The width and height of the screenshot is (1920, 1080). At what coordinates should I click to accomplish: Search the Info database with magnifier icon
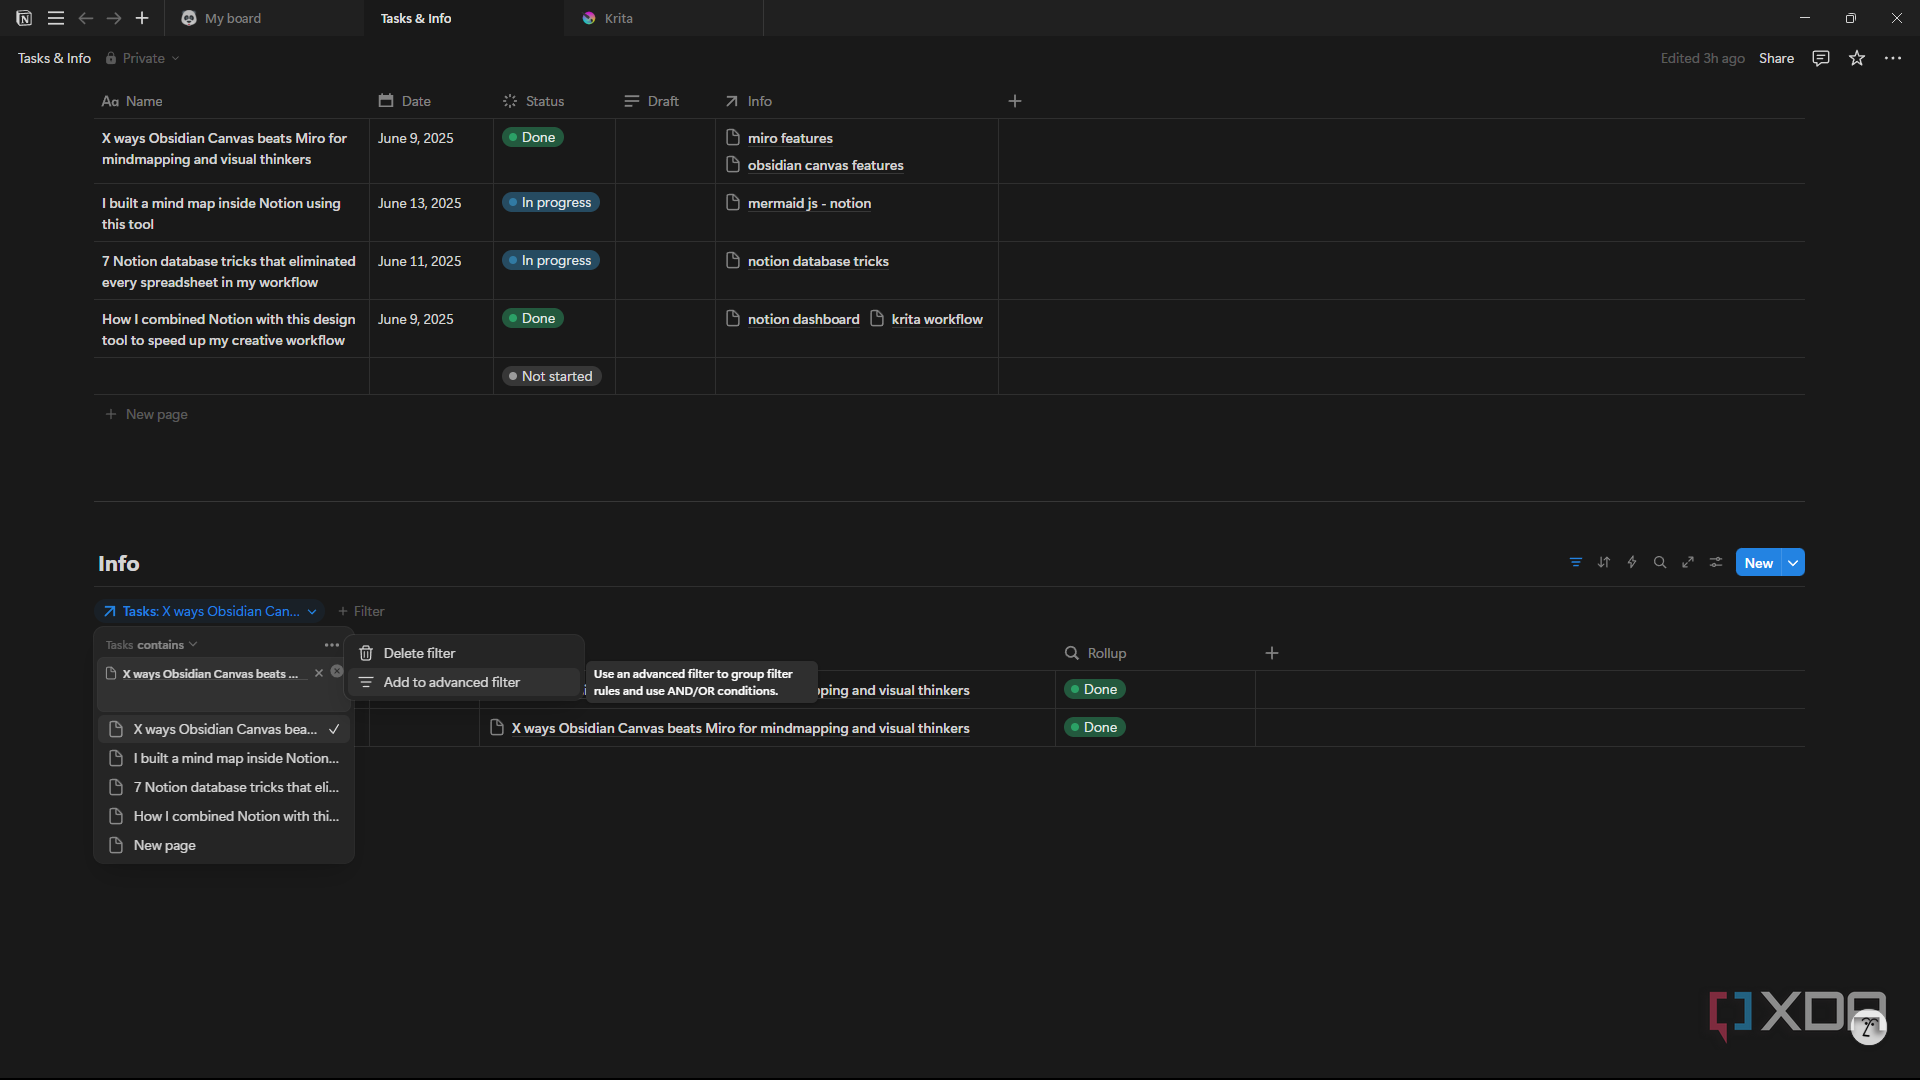[x=1660, y=562]
